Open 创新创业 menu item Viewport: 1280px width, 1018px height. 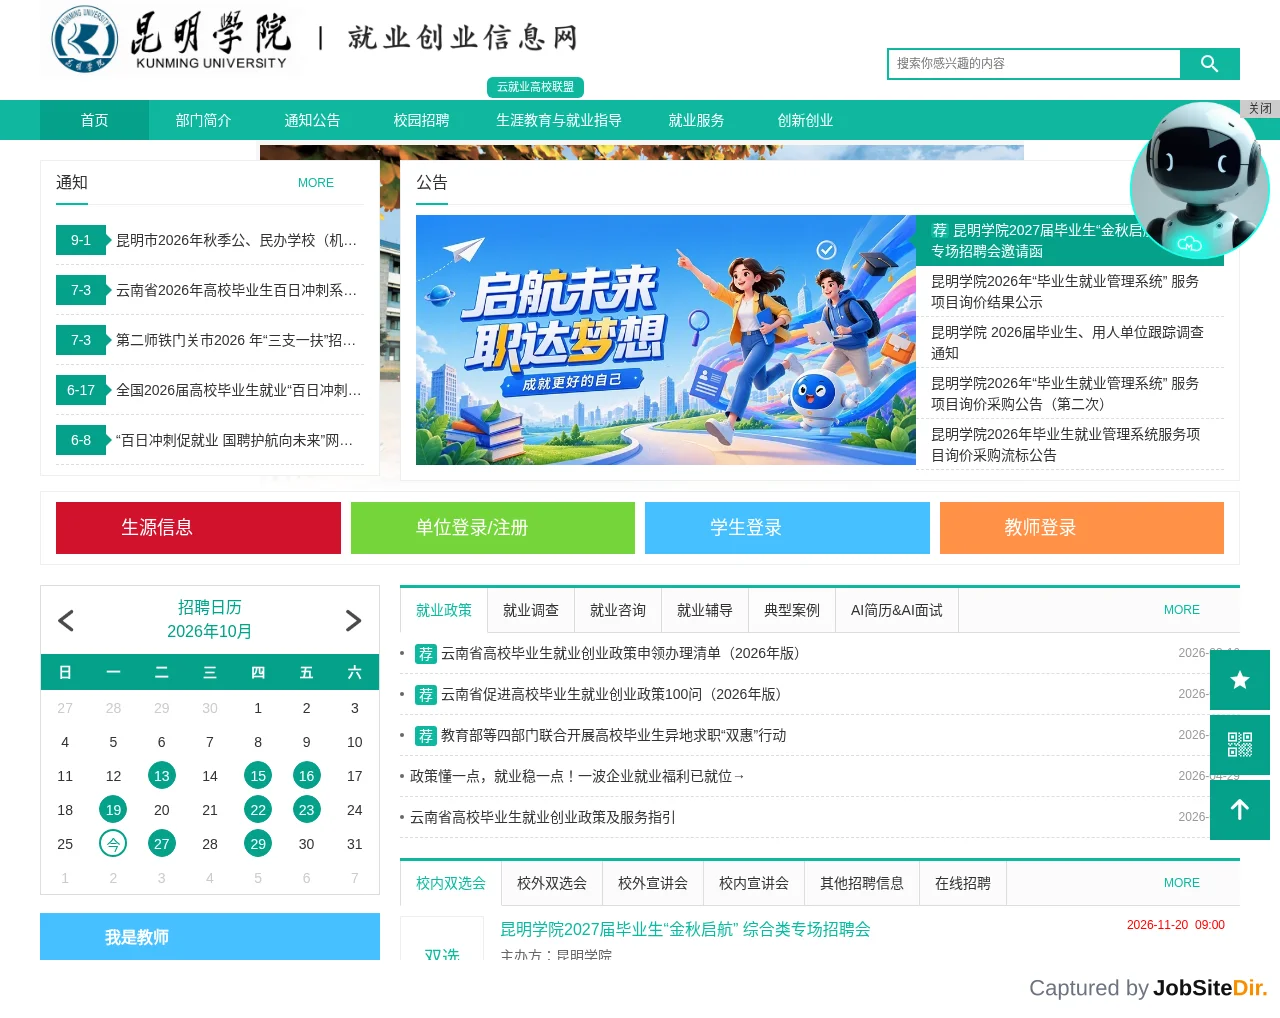pos(805,120)
